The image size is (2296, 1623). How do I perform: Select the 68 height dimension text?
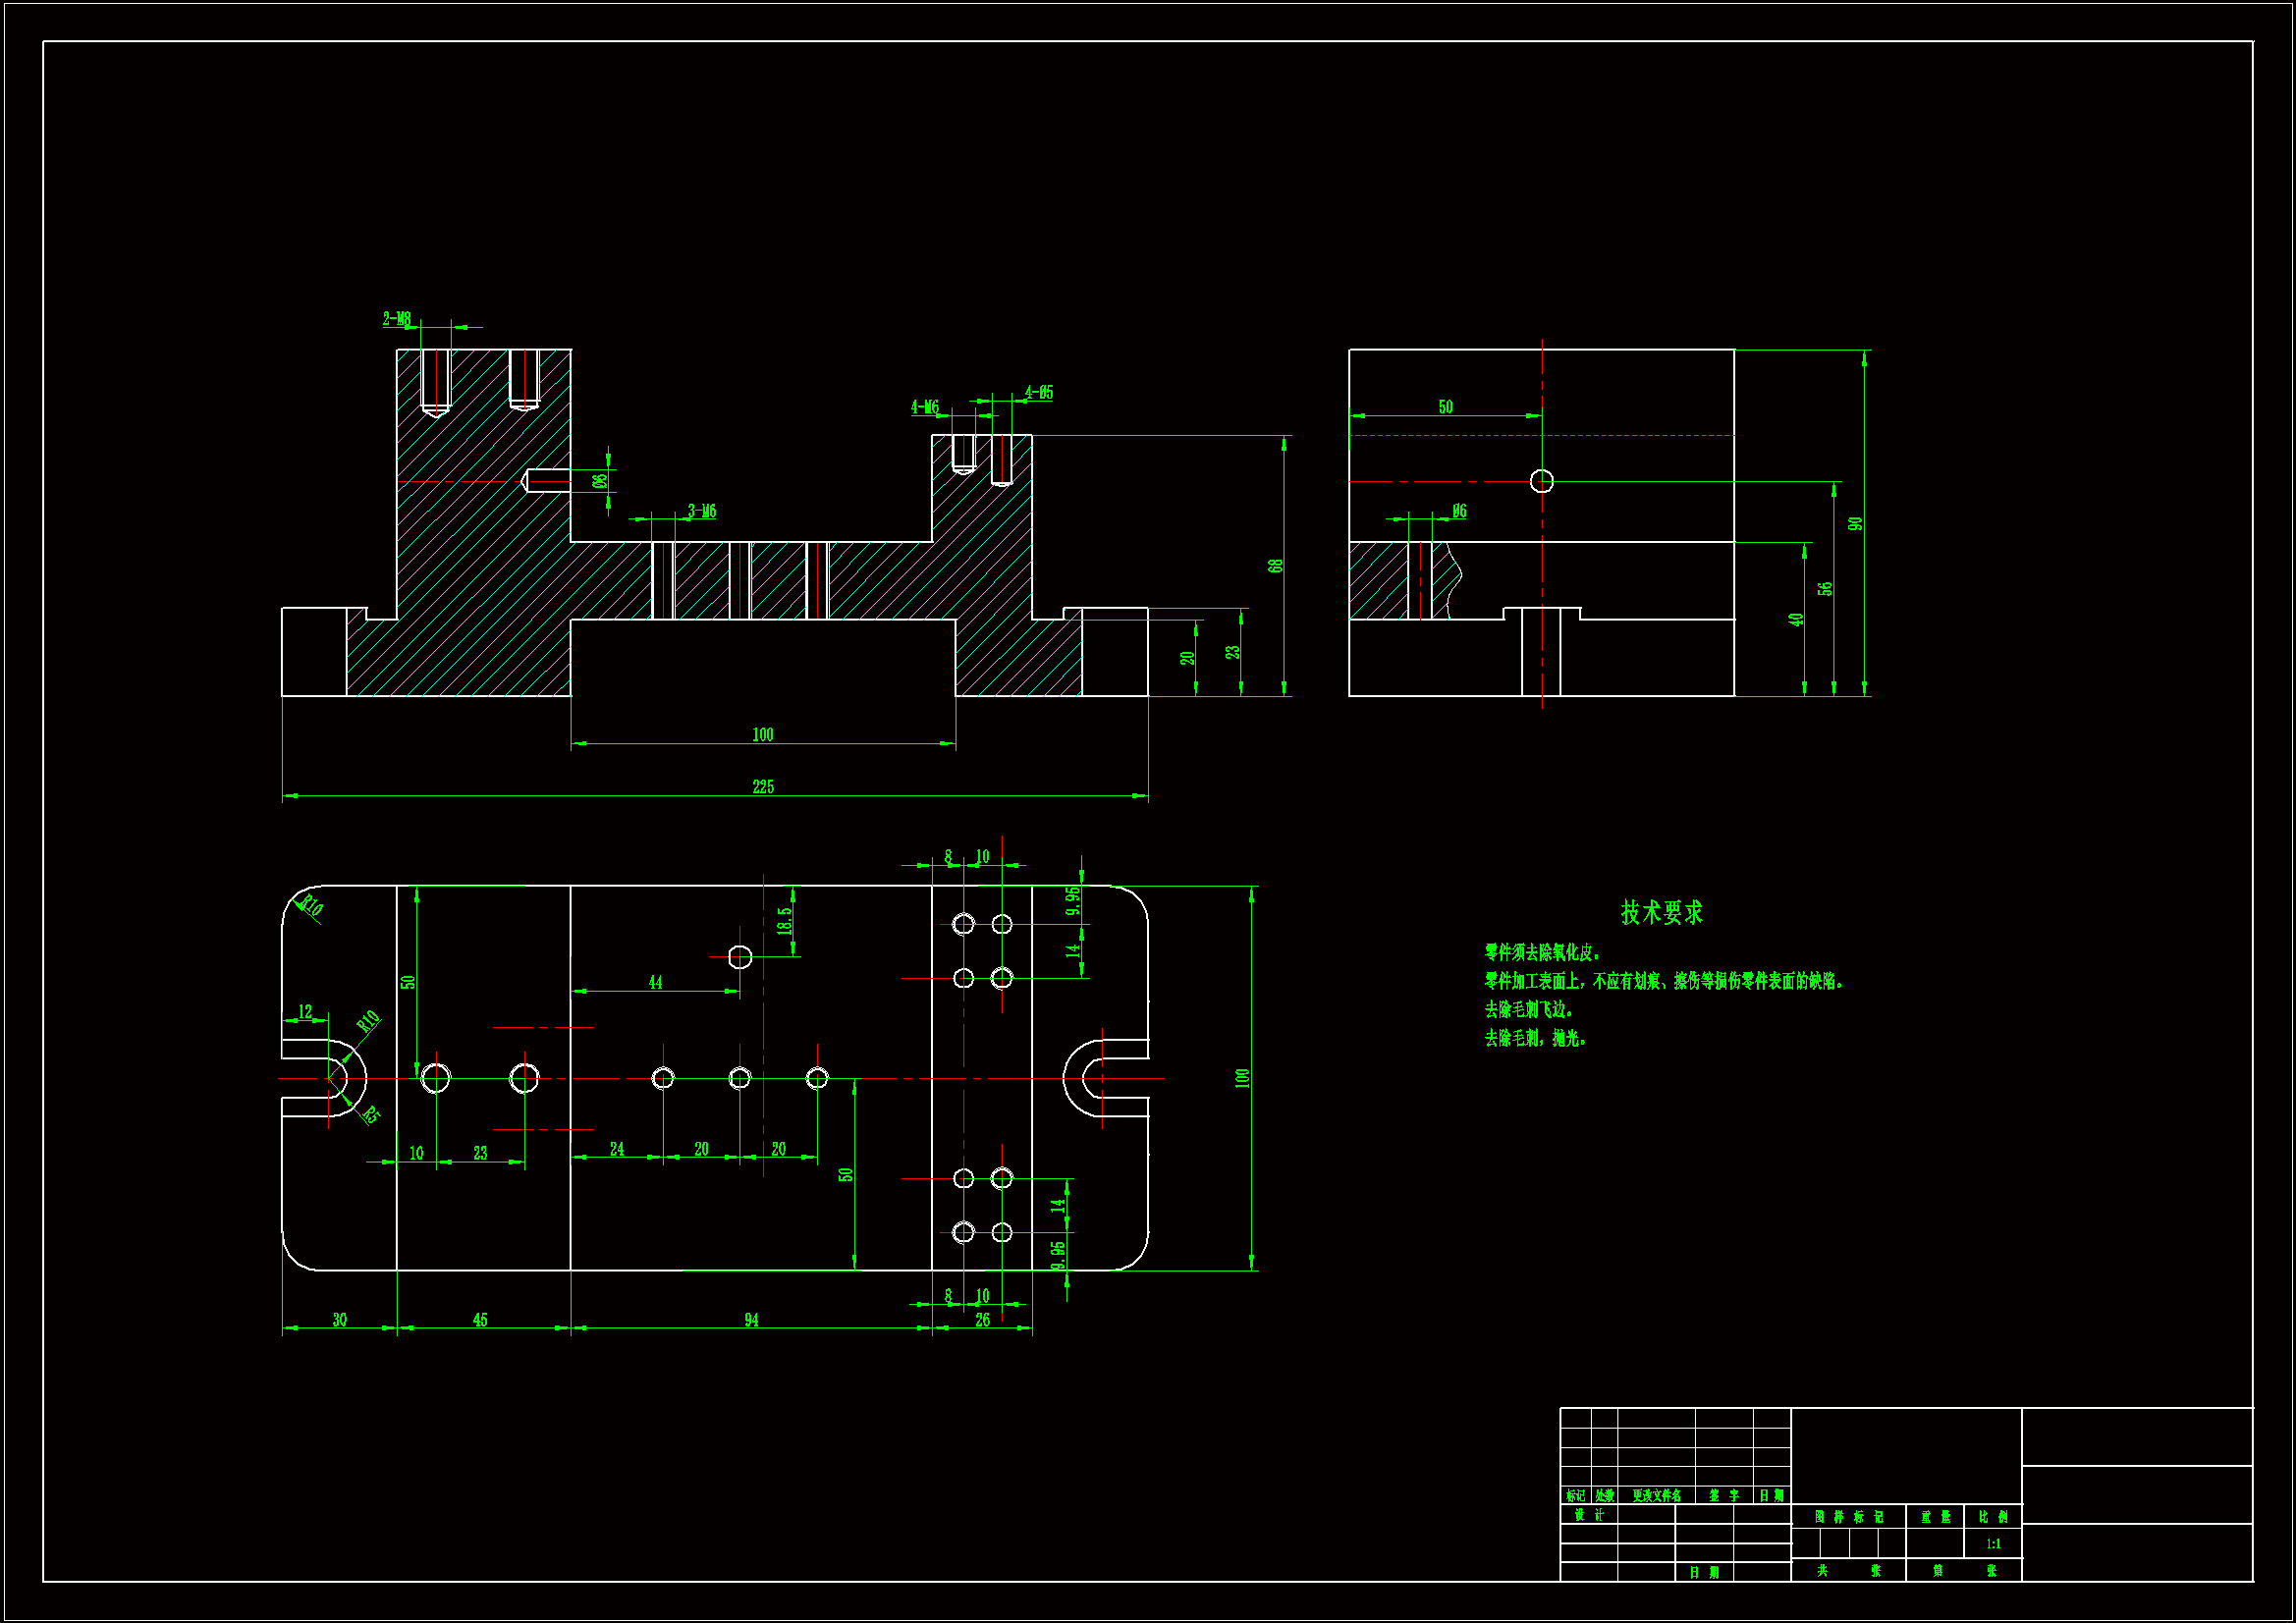tap(1275, 565)
